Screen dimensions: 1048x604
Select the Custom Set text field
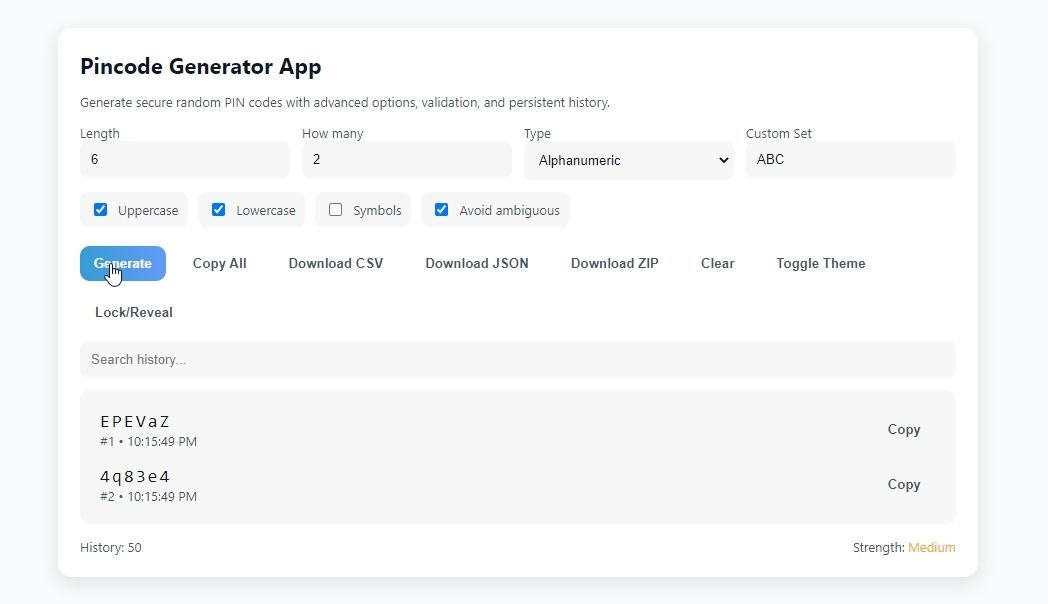[850, 160]
